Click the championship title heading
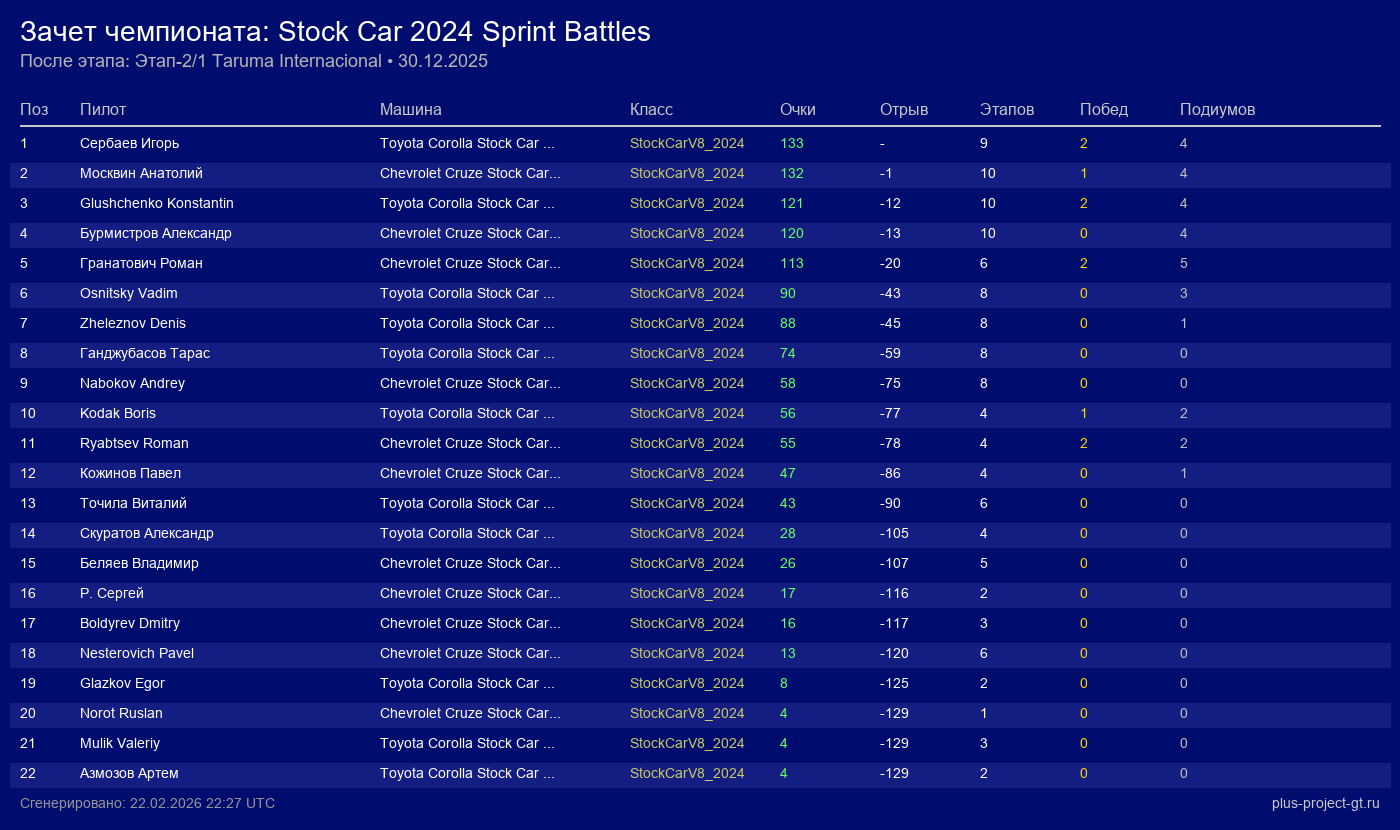The image size is (1400, 830). click(x=335, y=32)
